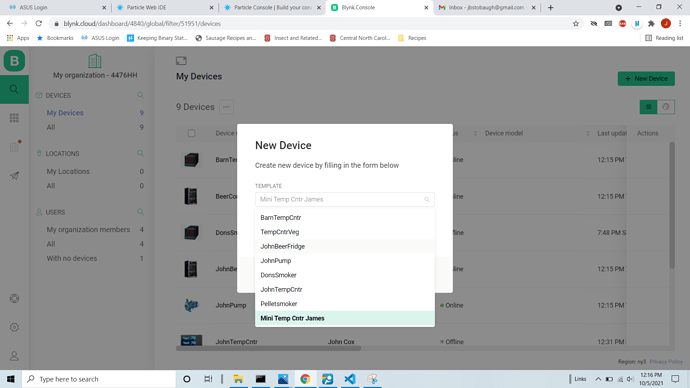The image size is (690, 388).
Task: Open the browser extensions puzzle icon
Action: click(651, 24)
